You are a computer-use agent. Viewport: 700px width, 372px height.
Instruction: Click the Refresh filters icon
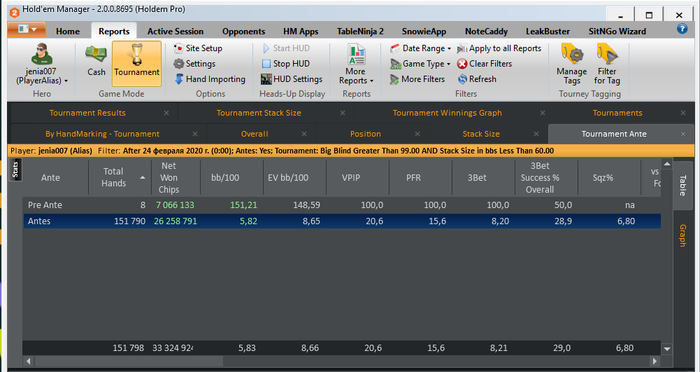pos(462,79)
